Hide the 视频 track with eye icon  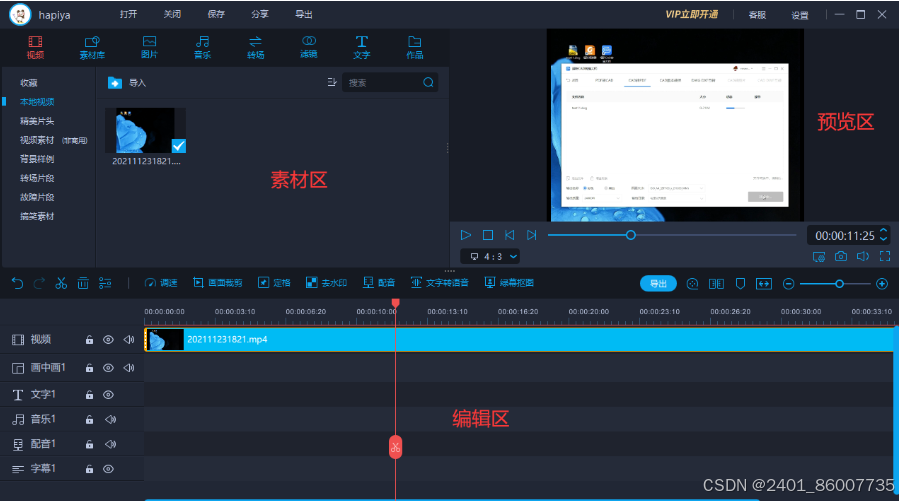pyautogui.click(x=108, y=340)
